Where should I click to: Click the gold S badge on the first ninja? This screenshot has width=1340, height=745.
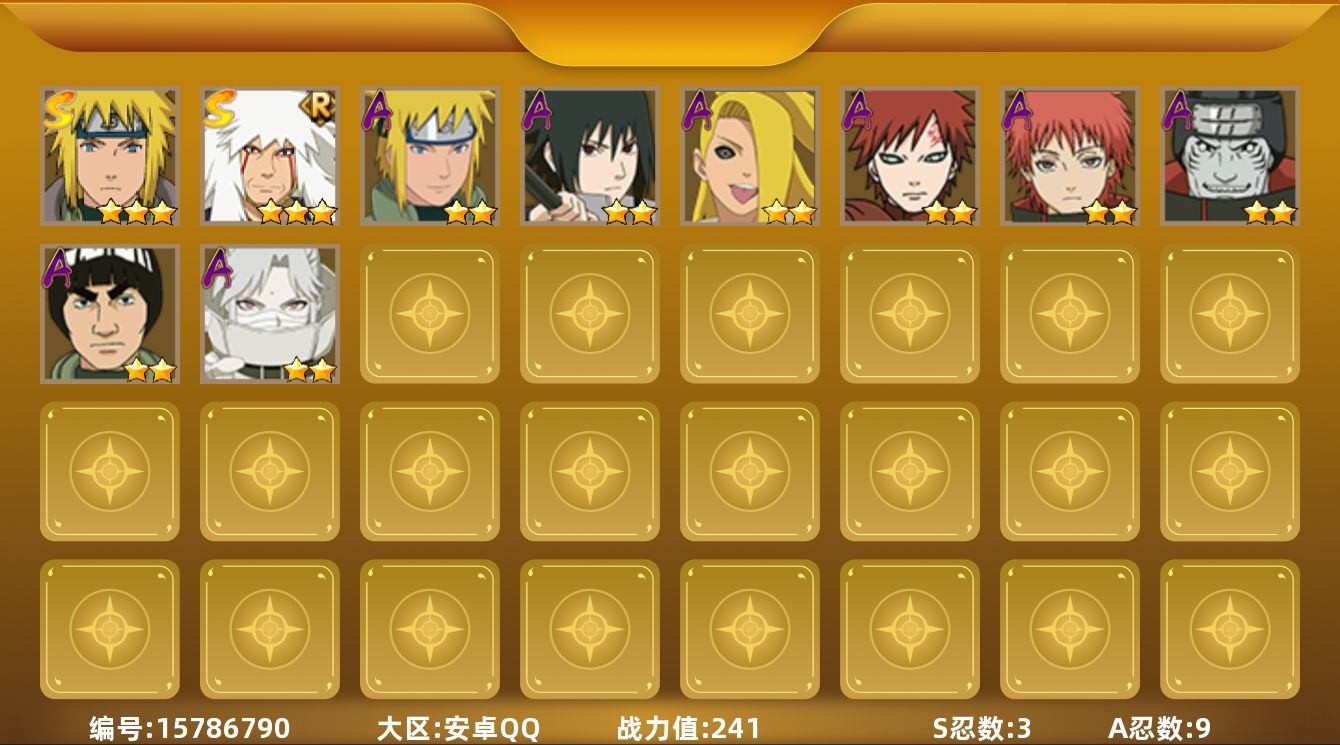pyautogui.click(x=58, y=110)
